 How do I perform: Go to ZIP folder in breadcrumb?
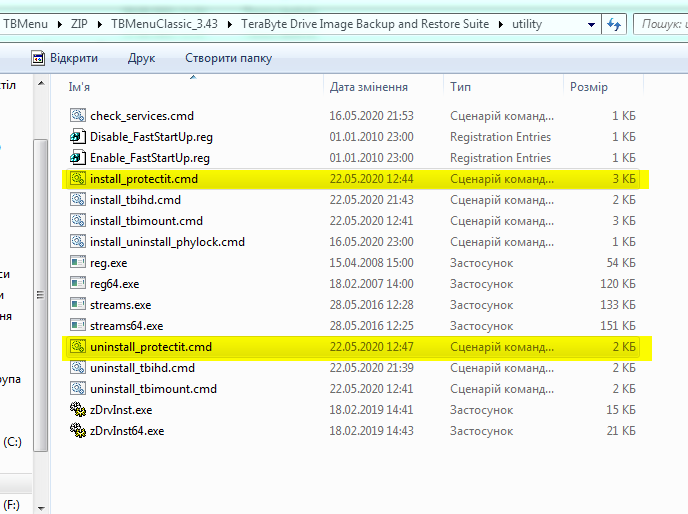pyautogui.click(x=79, y=24)
